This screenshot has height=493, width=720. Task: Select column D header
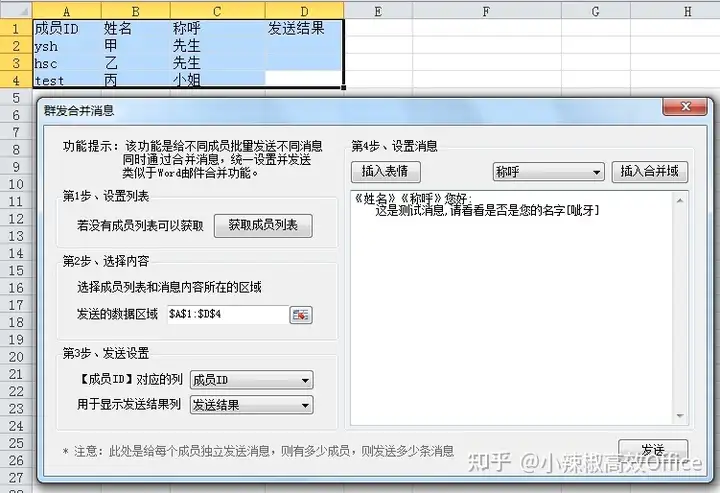pyautogui.click(x=304, y=11)
